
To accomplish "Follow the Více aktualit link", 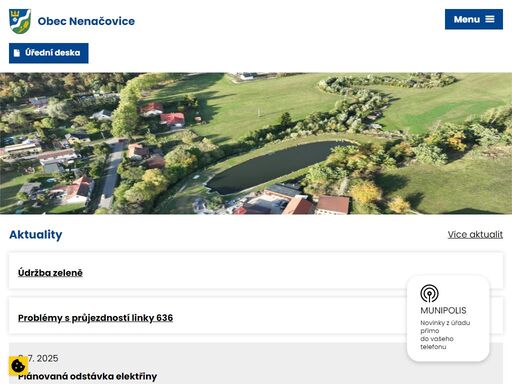I will [x=475, y=234].
